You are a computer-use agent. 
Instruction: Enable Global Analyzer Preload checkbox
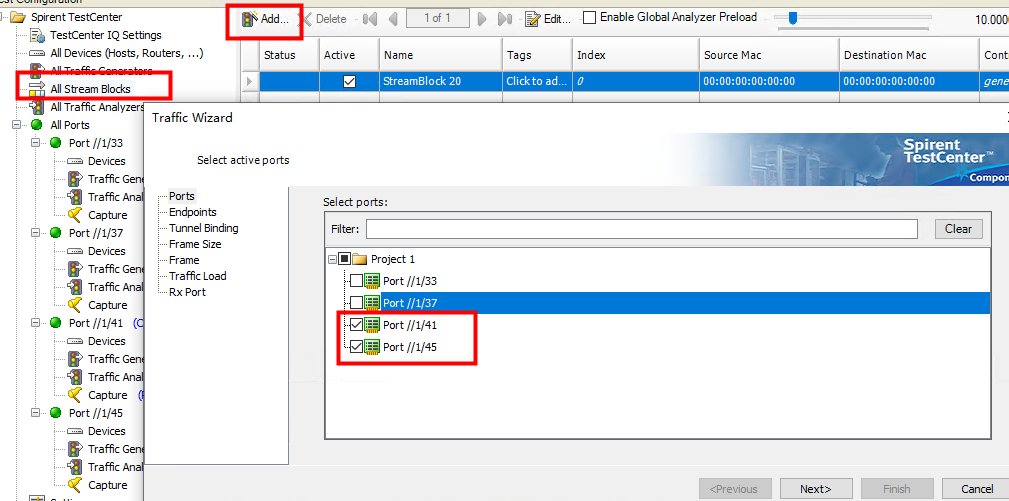pos(589,18)
